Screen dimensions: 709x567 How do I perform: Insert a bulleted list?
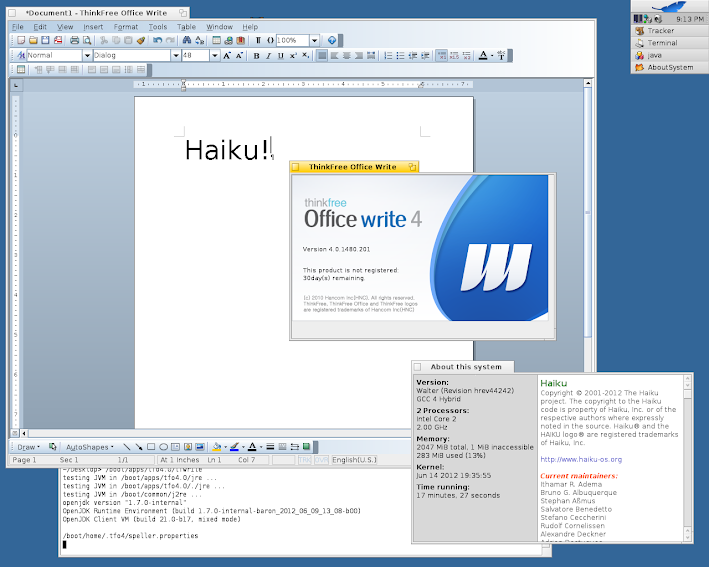click(400, 55)
